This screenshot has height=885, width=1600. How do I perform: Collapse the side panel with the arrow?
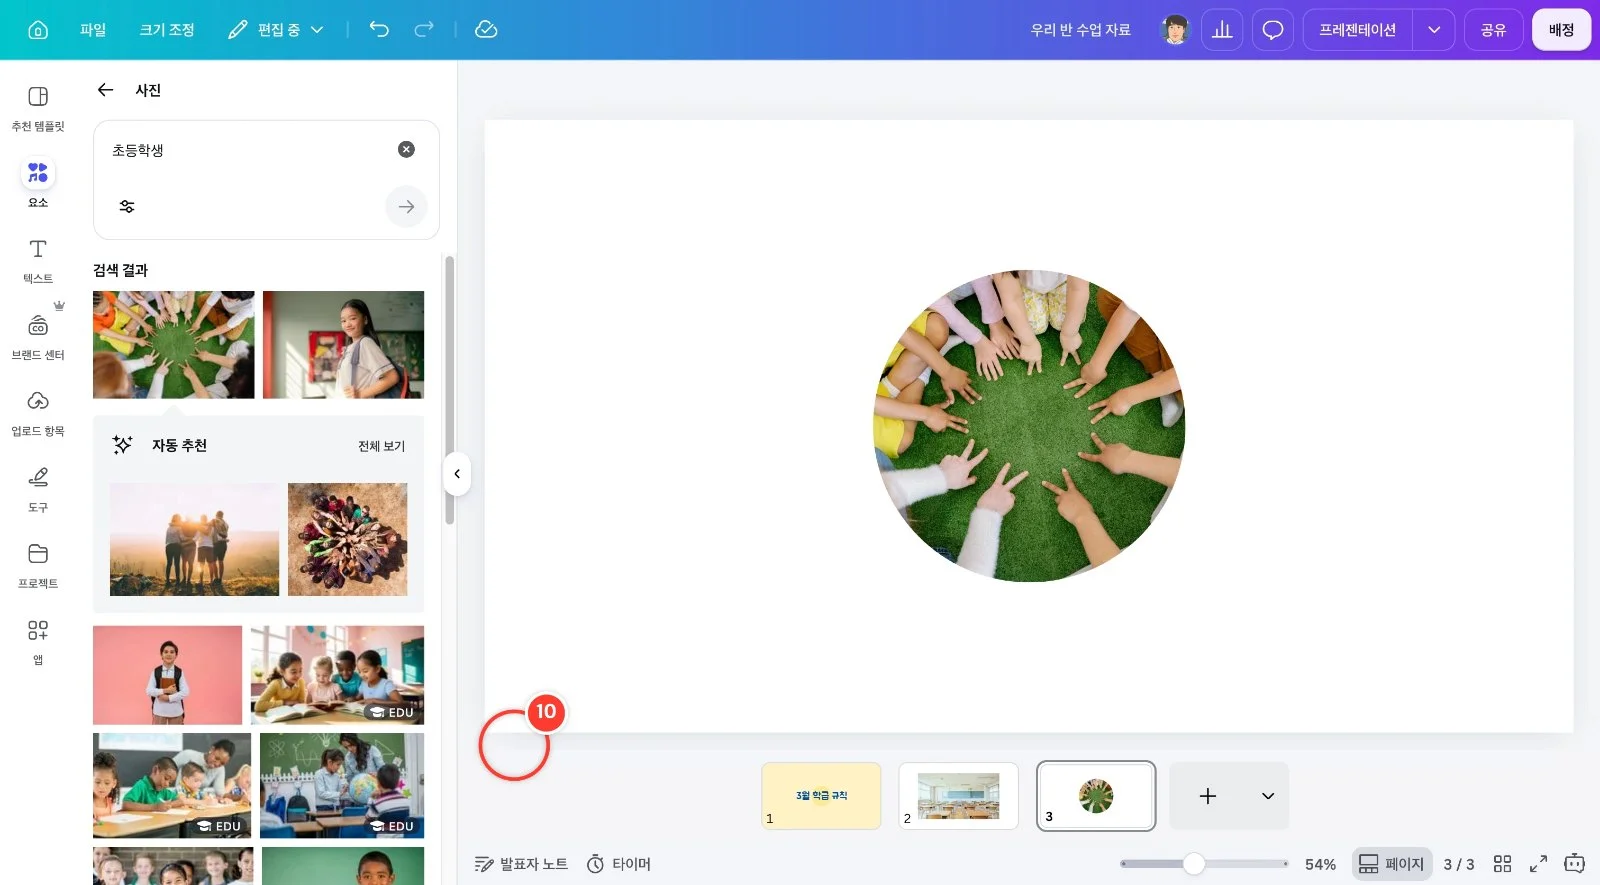[457, 474]
